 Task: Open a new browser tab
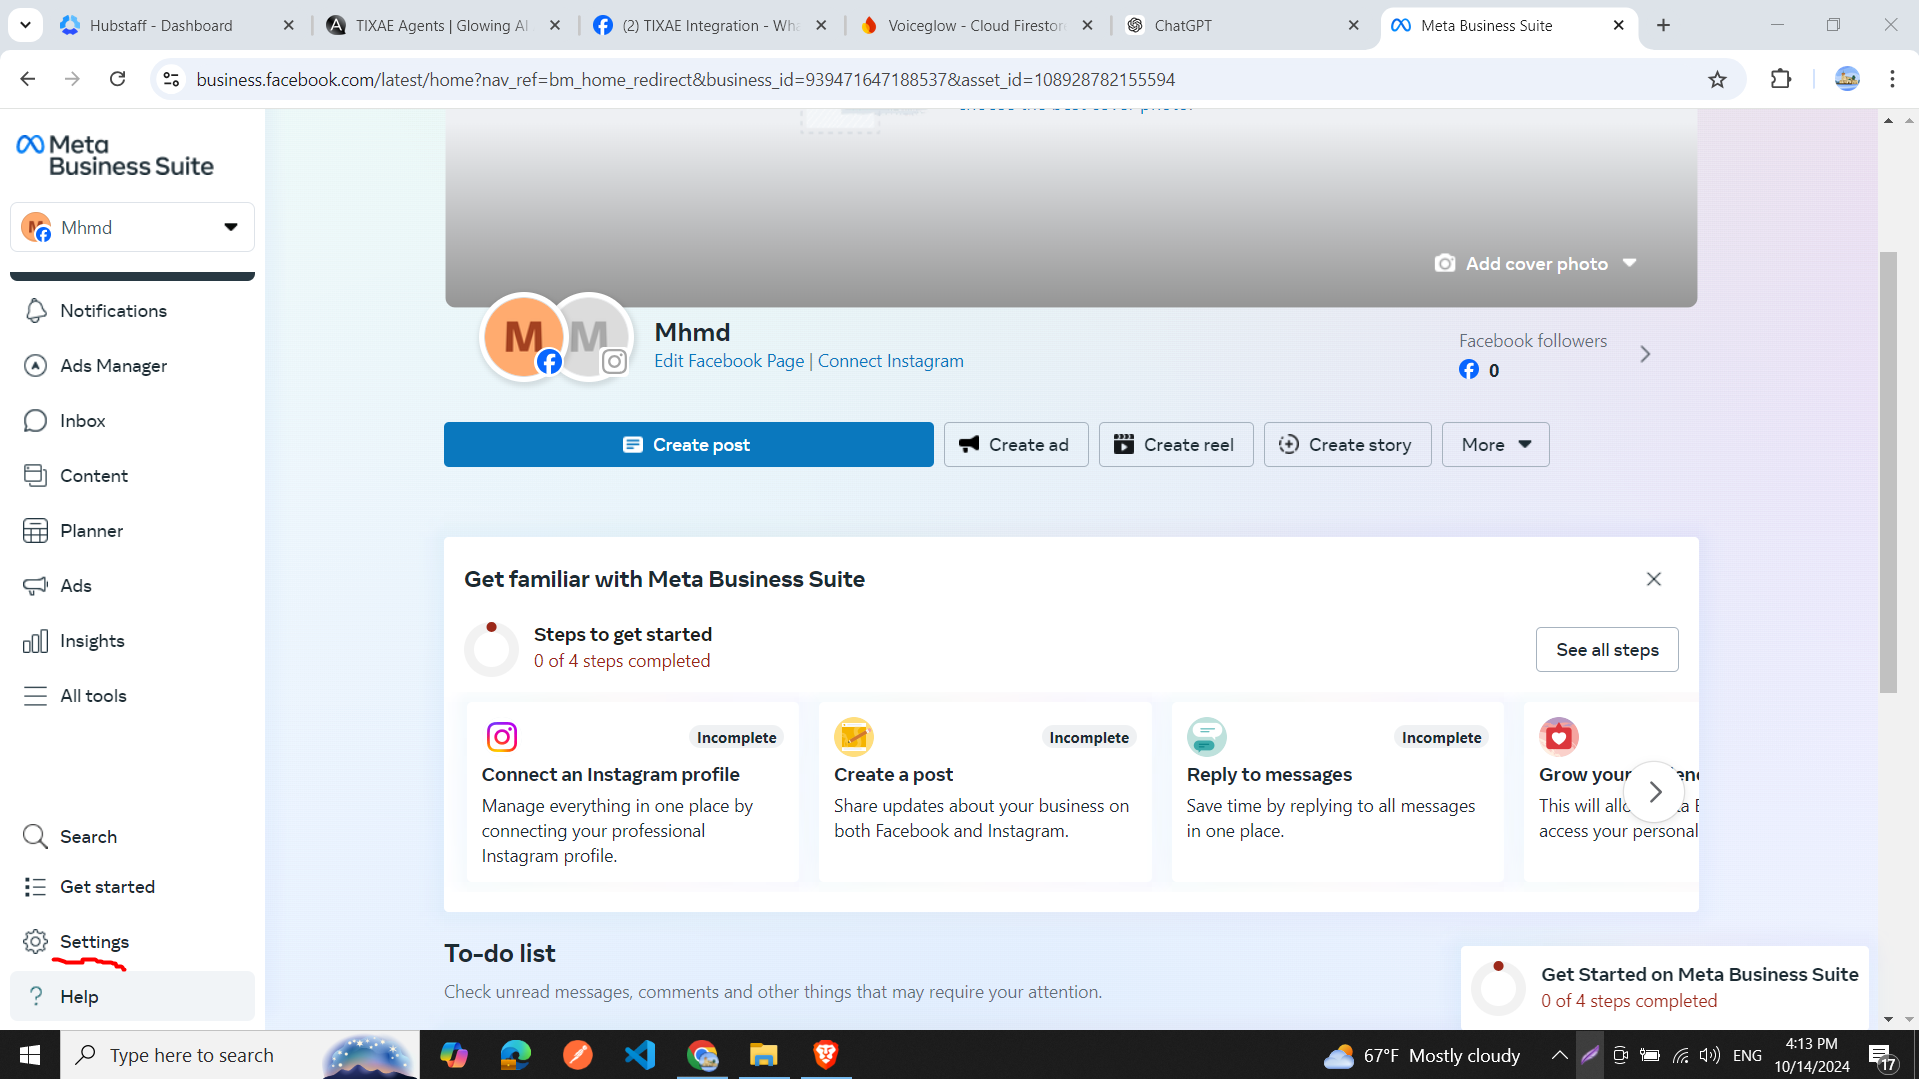[1663, 25]
